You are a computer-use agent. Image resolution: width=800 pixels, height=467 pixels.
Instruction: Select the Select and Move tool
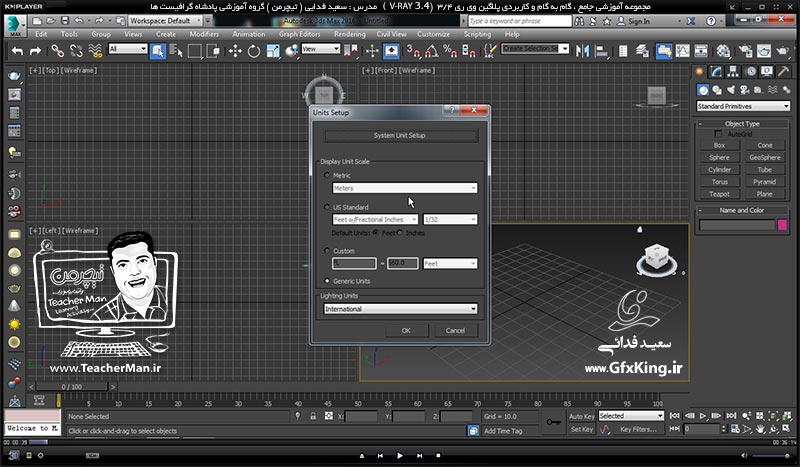pos(235,51)
